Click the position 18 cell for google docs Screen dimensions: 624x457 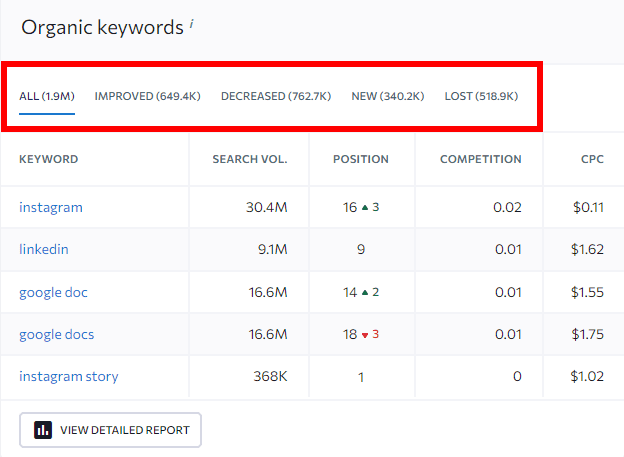[361, 334]
